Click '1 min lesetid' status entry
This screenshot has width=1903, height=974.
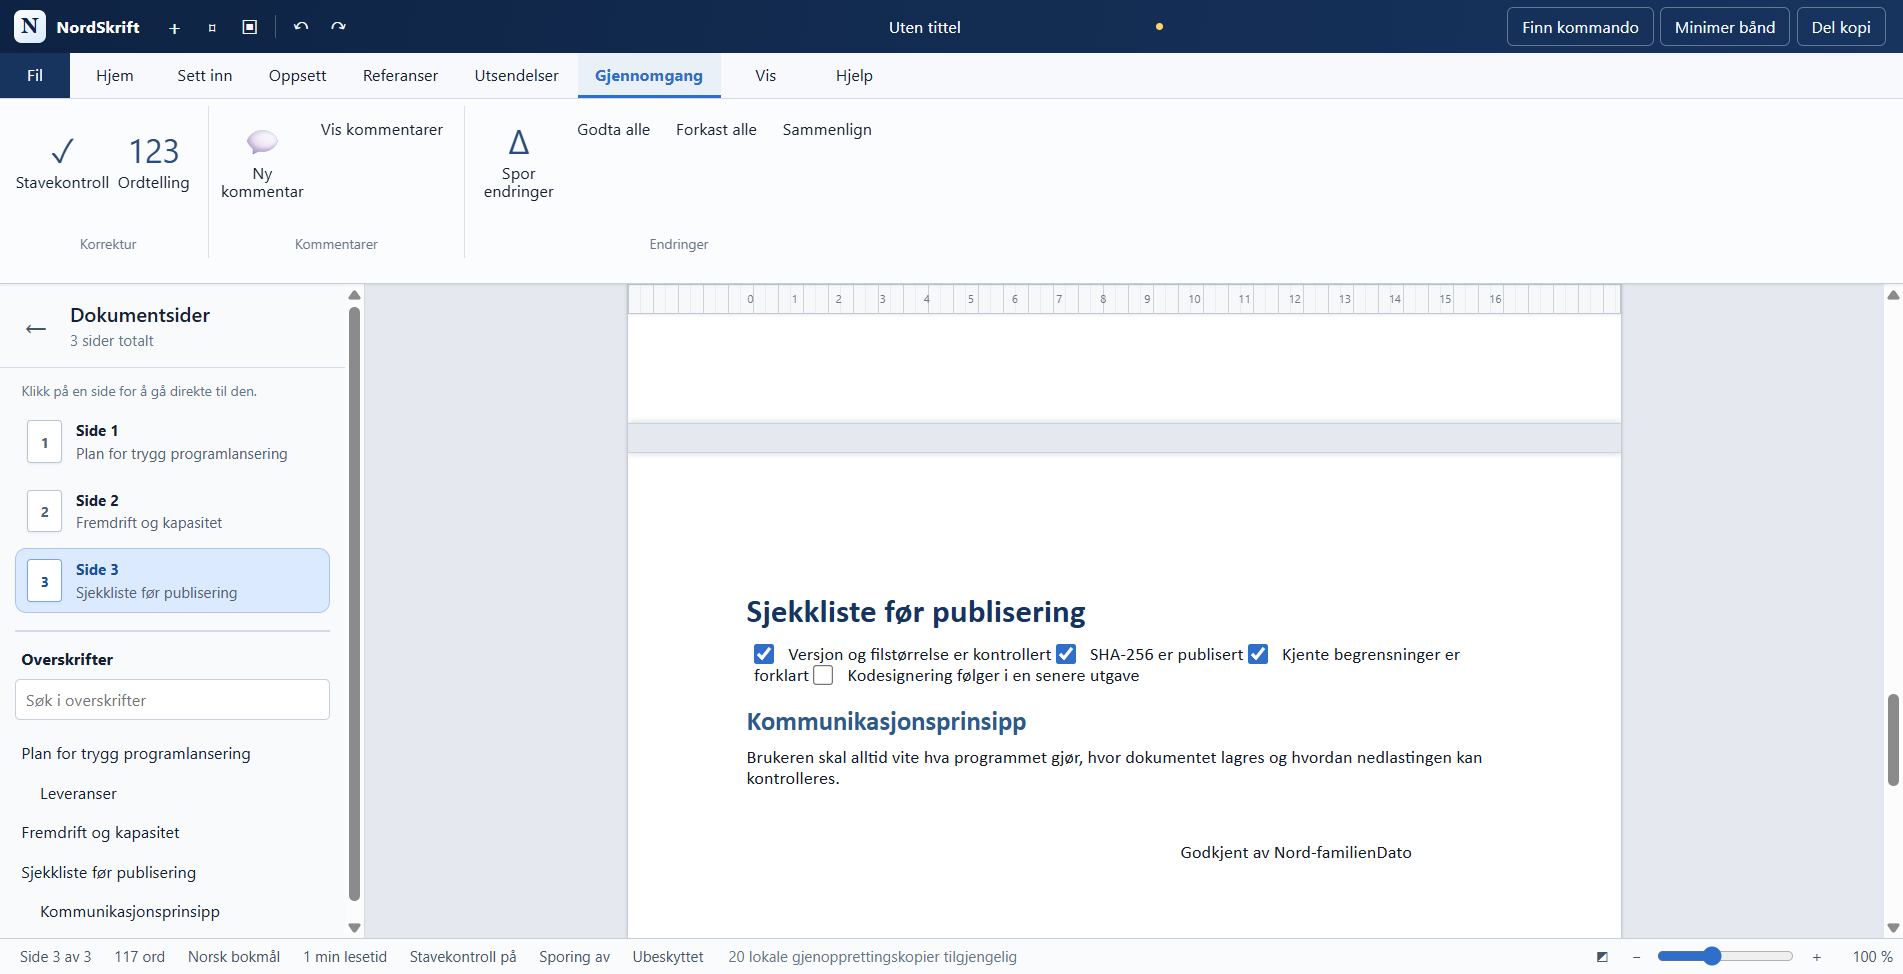345,957
